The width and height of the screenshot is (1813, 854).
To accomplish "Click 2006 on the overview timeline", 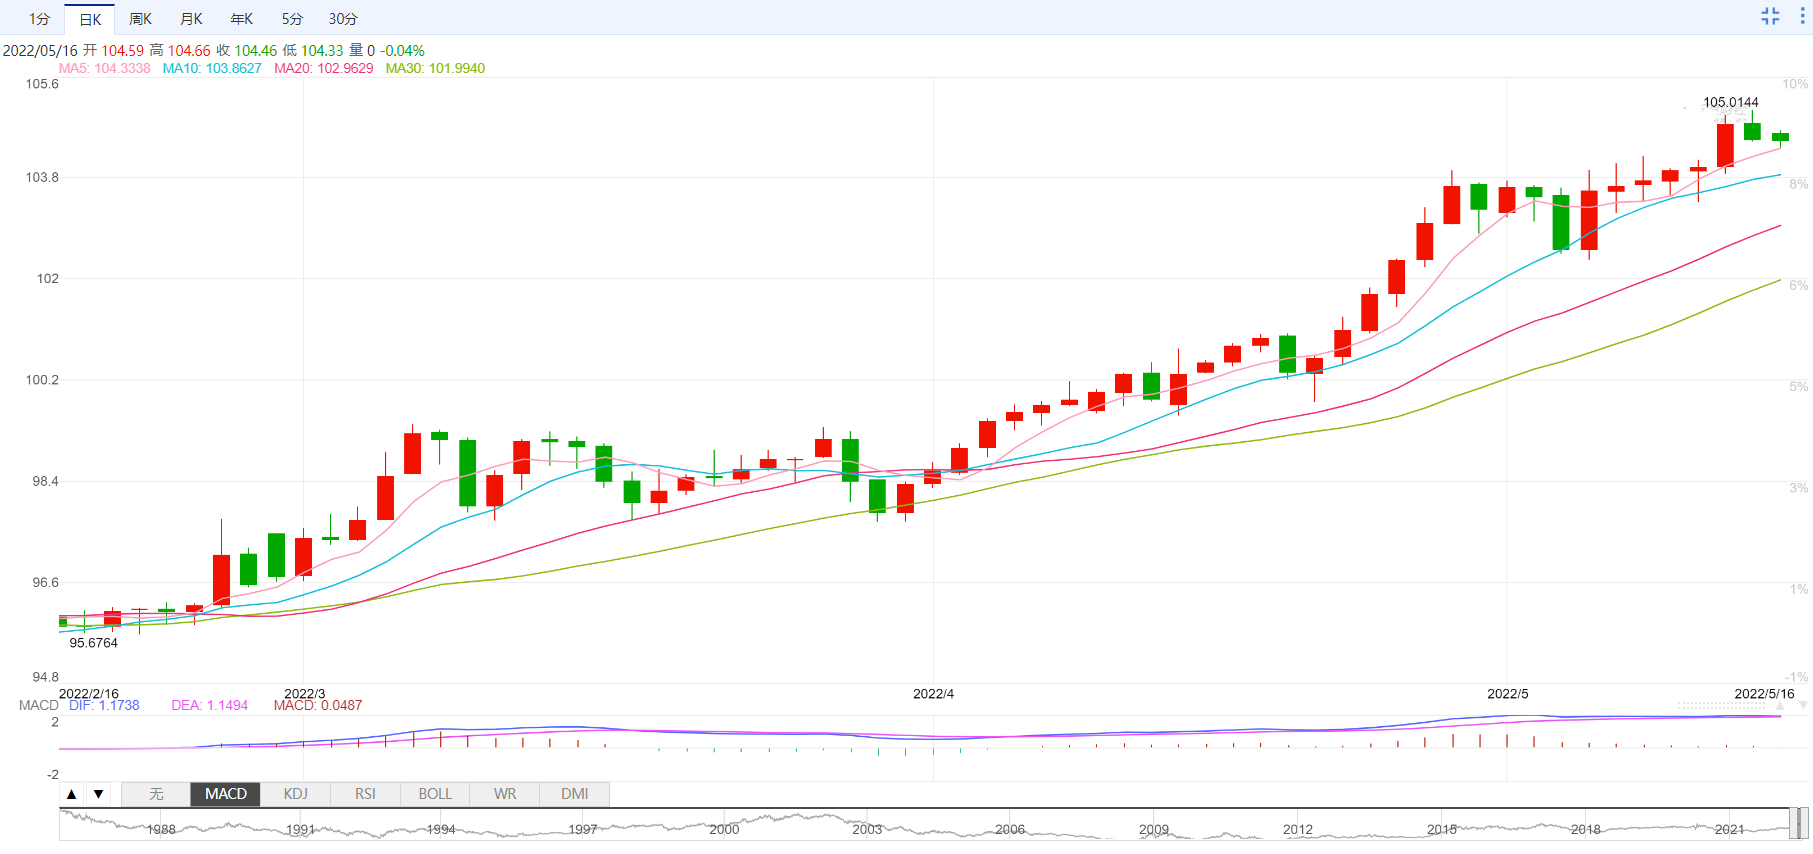I will (x=1010, y=830).
